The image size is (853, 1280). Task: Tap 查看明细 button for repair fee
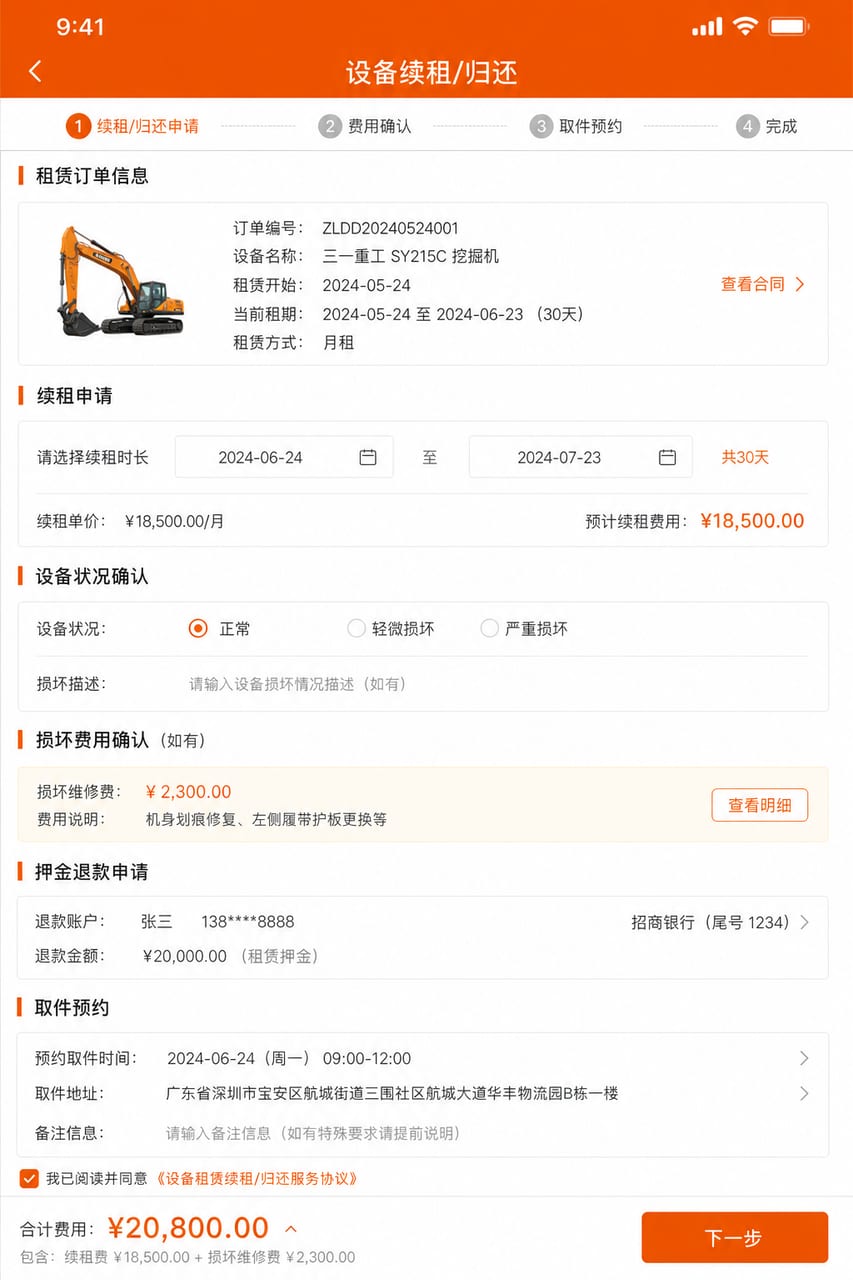coord(760,805)
